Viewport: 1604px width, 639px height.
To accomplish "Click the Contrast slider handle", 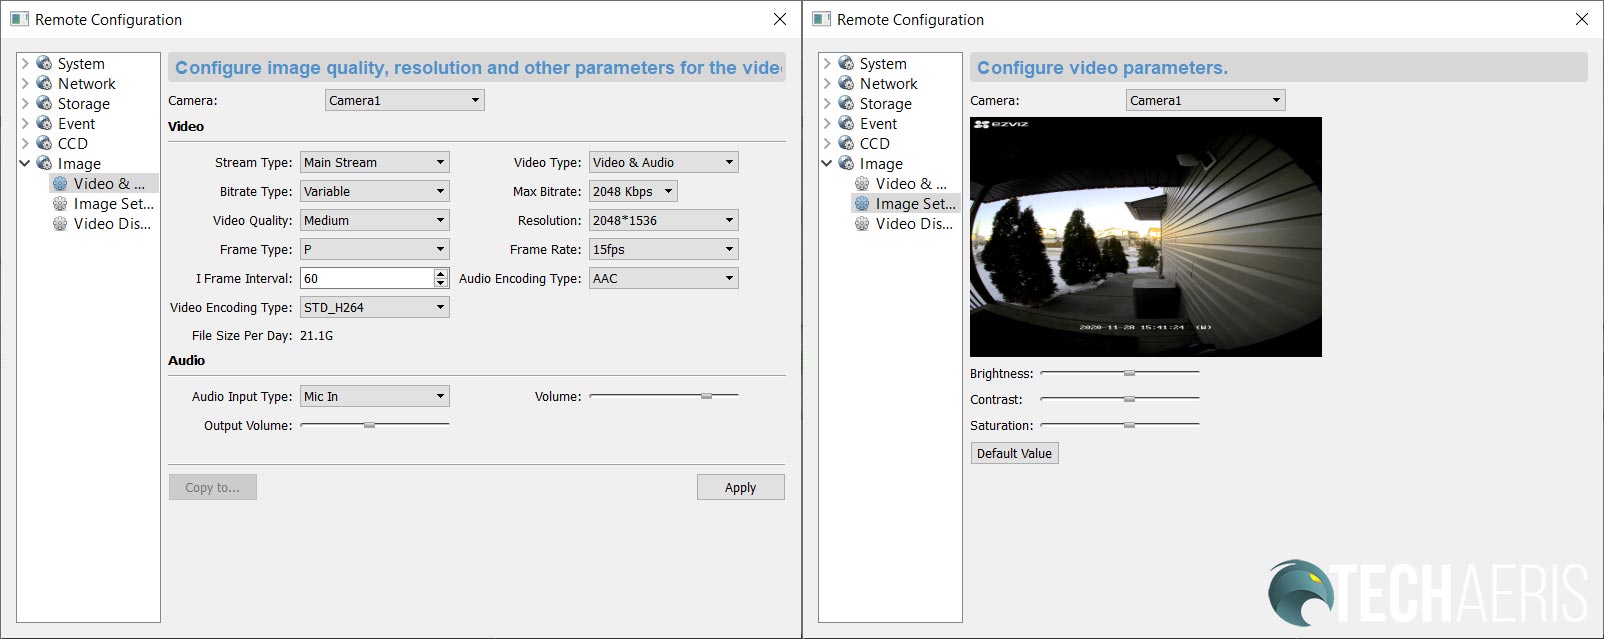I will coord(1129,399).
